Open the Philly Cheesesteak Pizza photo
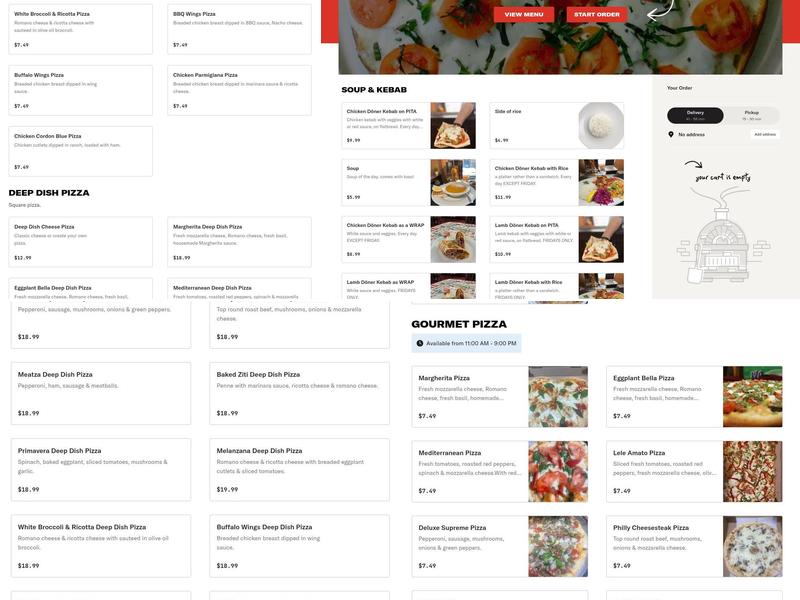This screenshot has width=800, height=600. (x=753, y=546)
